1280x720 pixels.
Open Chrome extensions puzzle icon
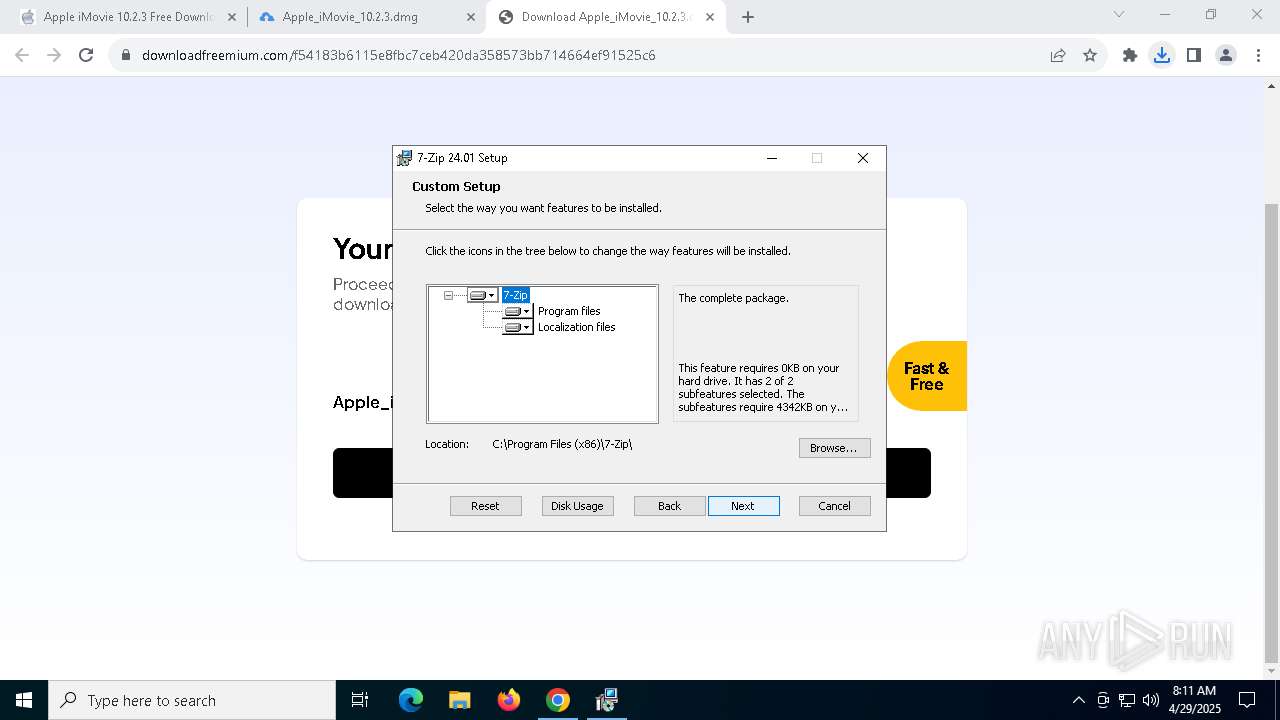[1130, 55]
